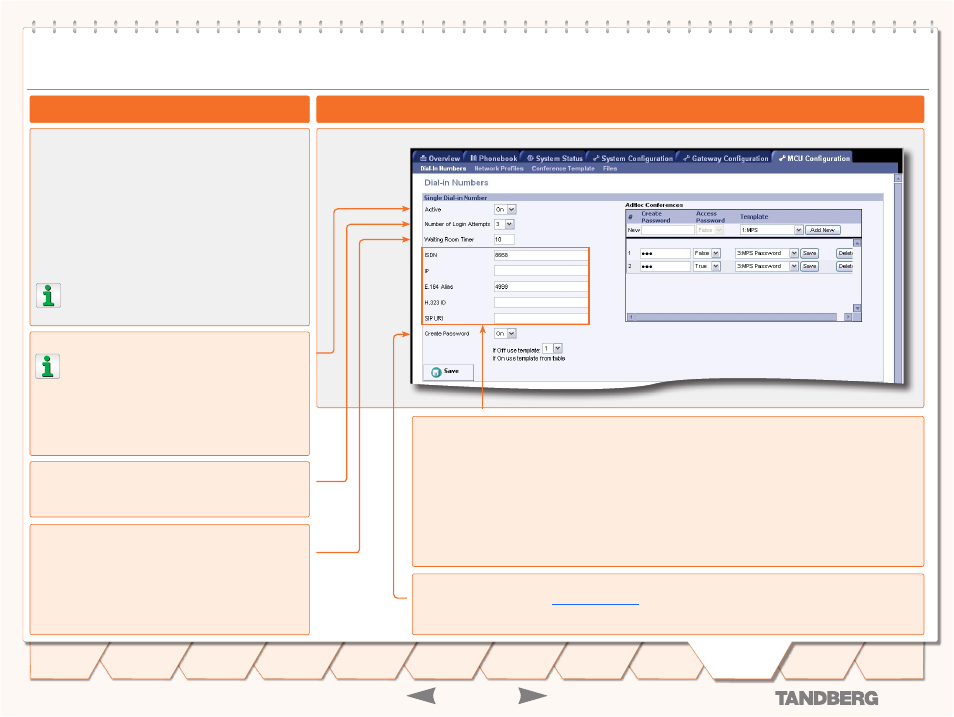The height and width of the screenshot is (717, 954).
Task: Click the Ad Hoc table scroll-down arrow
Action: click(x=857, y=309)
